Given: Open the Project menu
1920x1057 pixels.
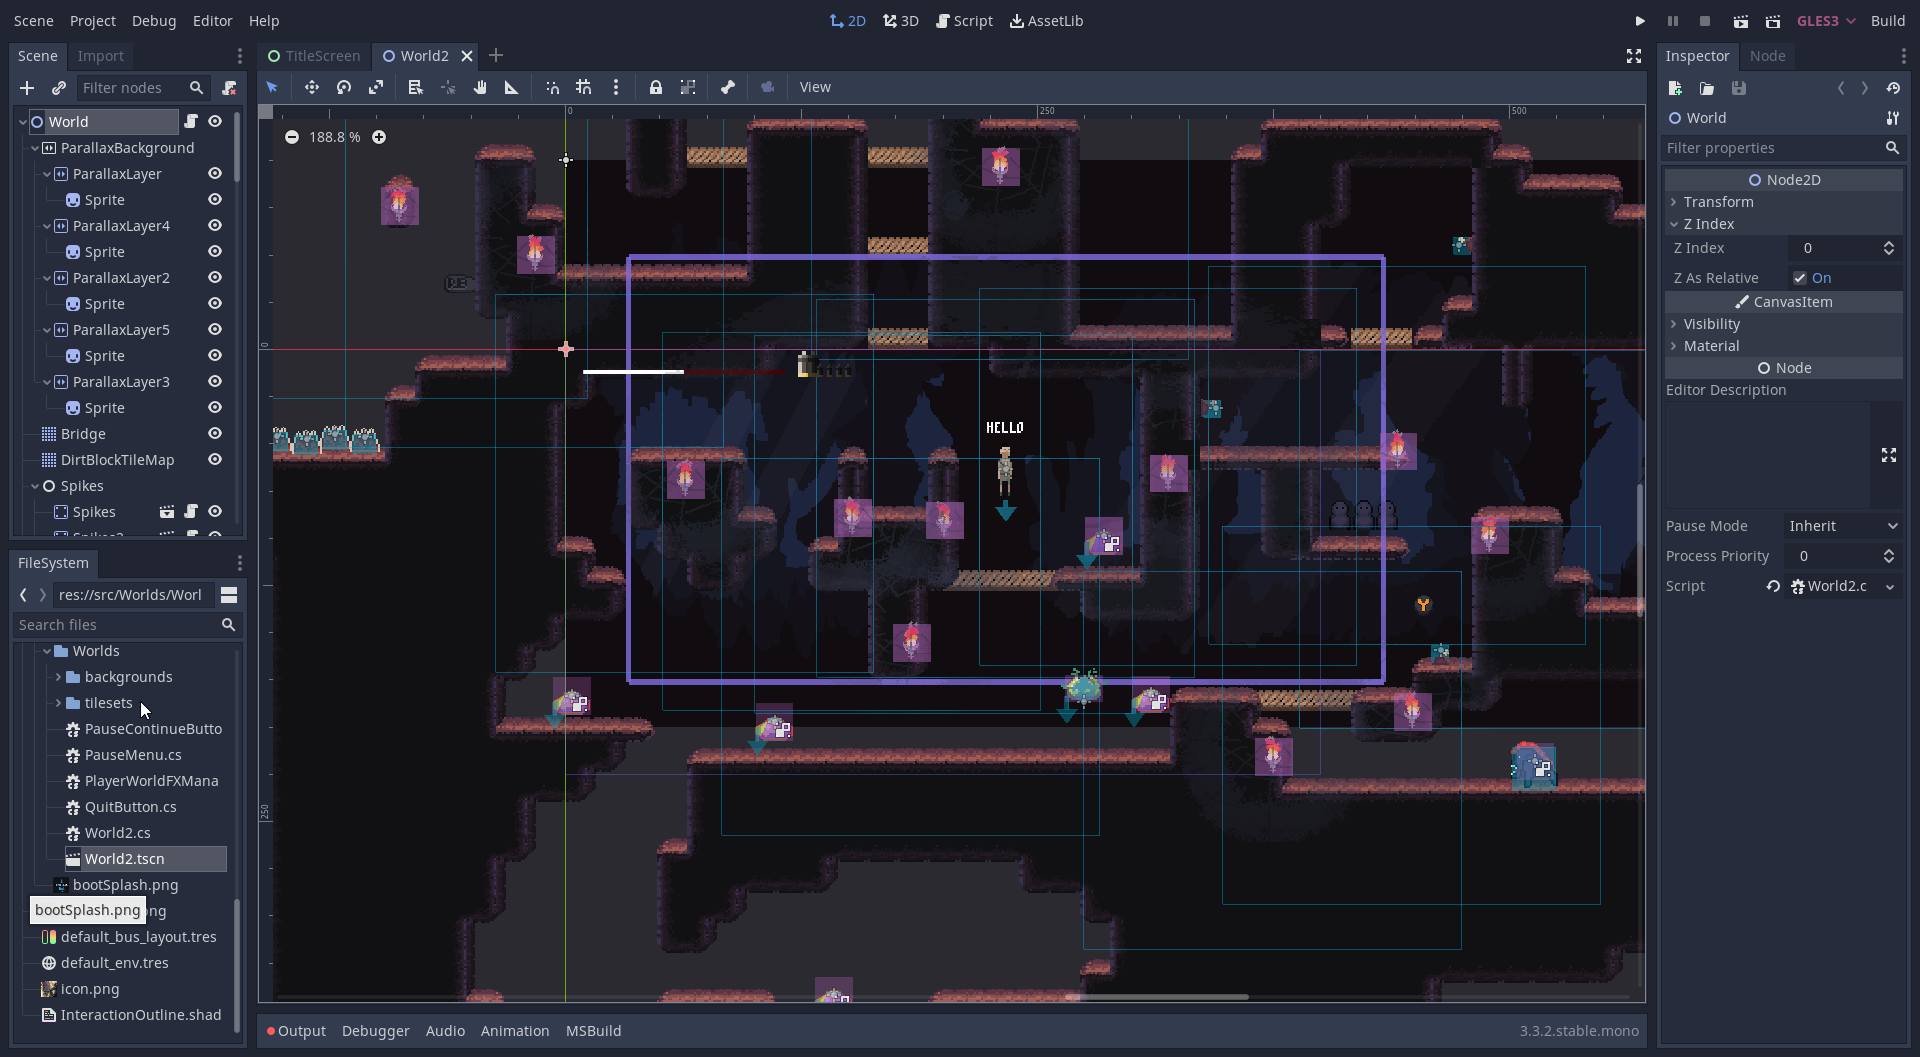Looking at the screenshot, I should tap(93, 21).
